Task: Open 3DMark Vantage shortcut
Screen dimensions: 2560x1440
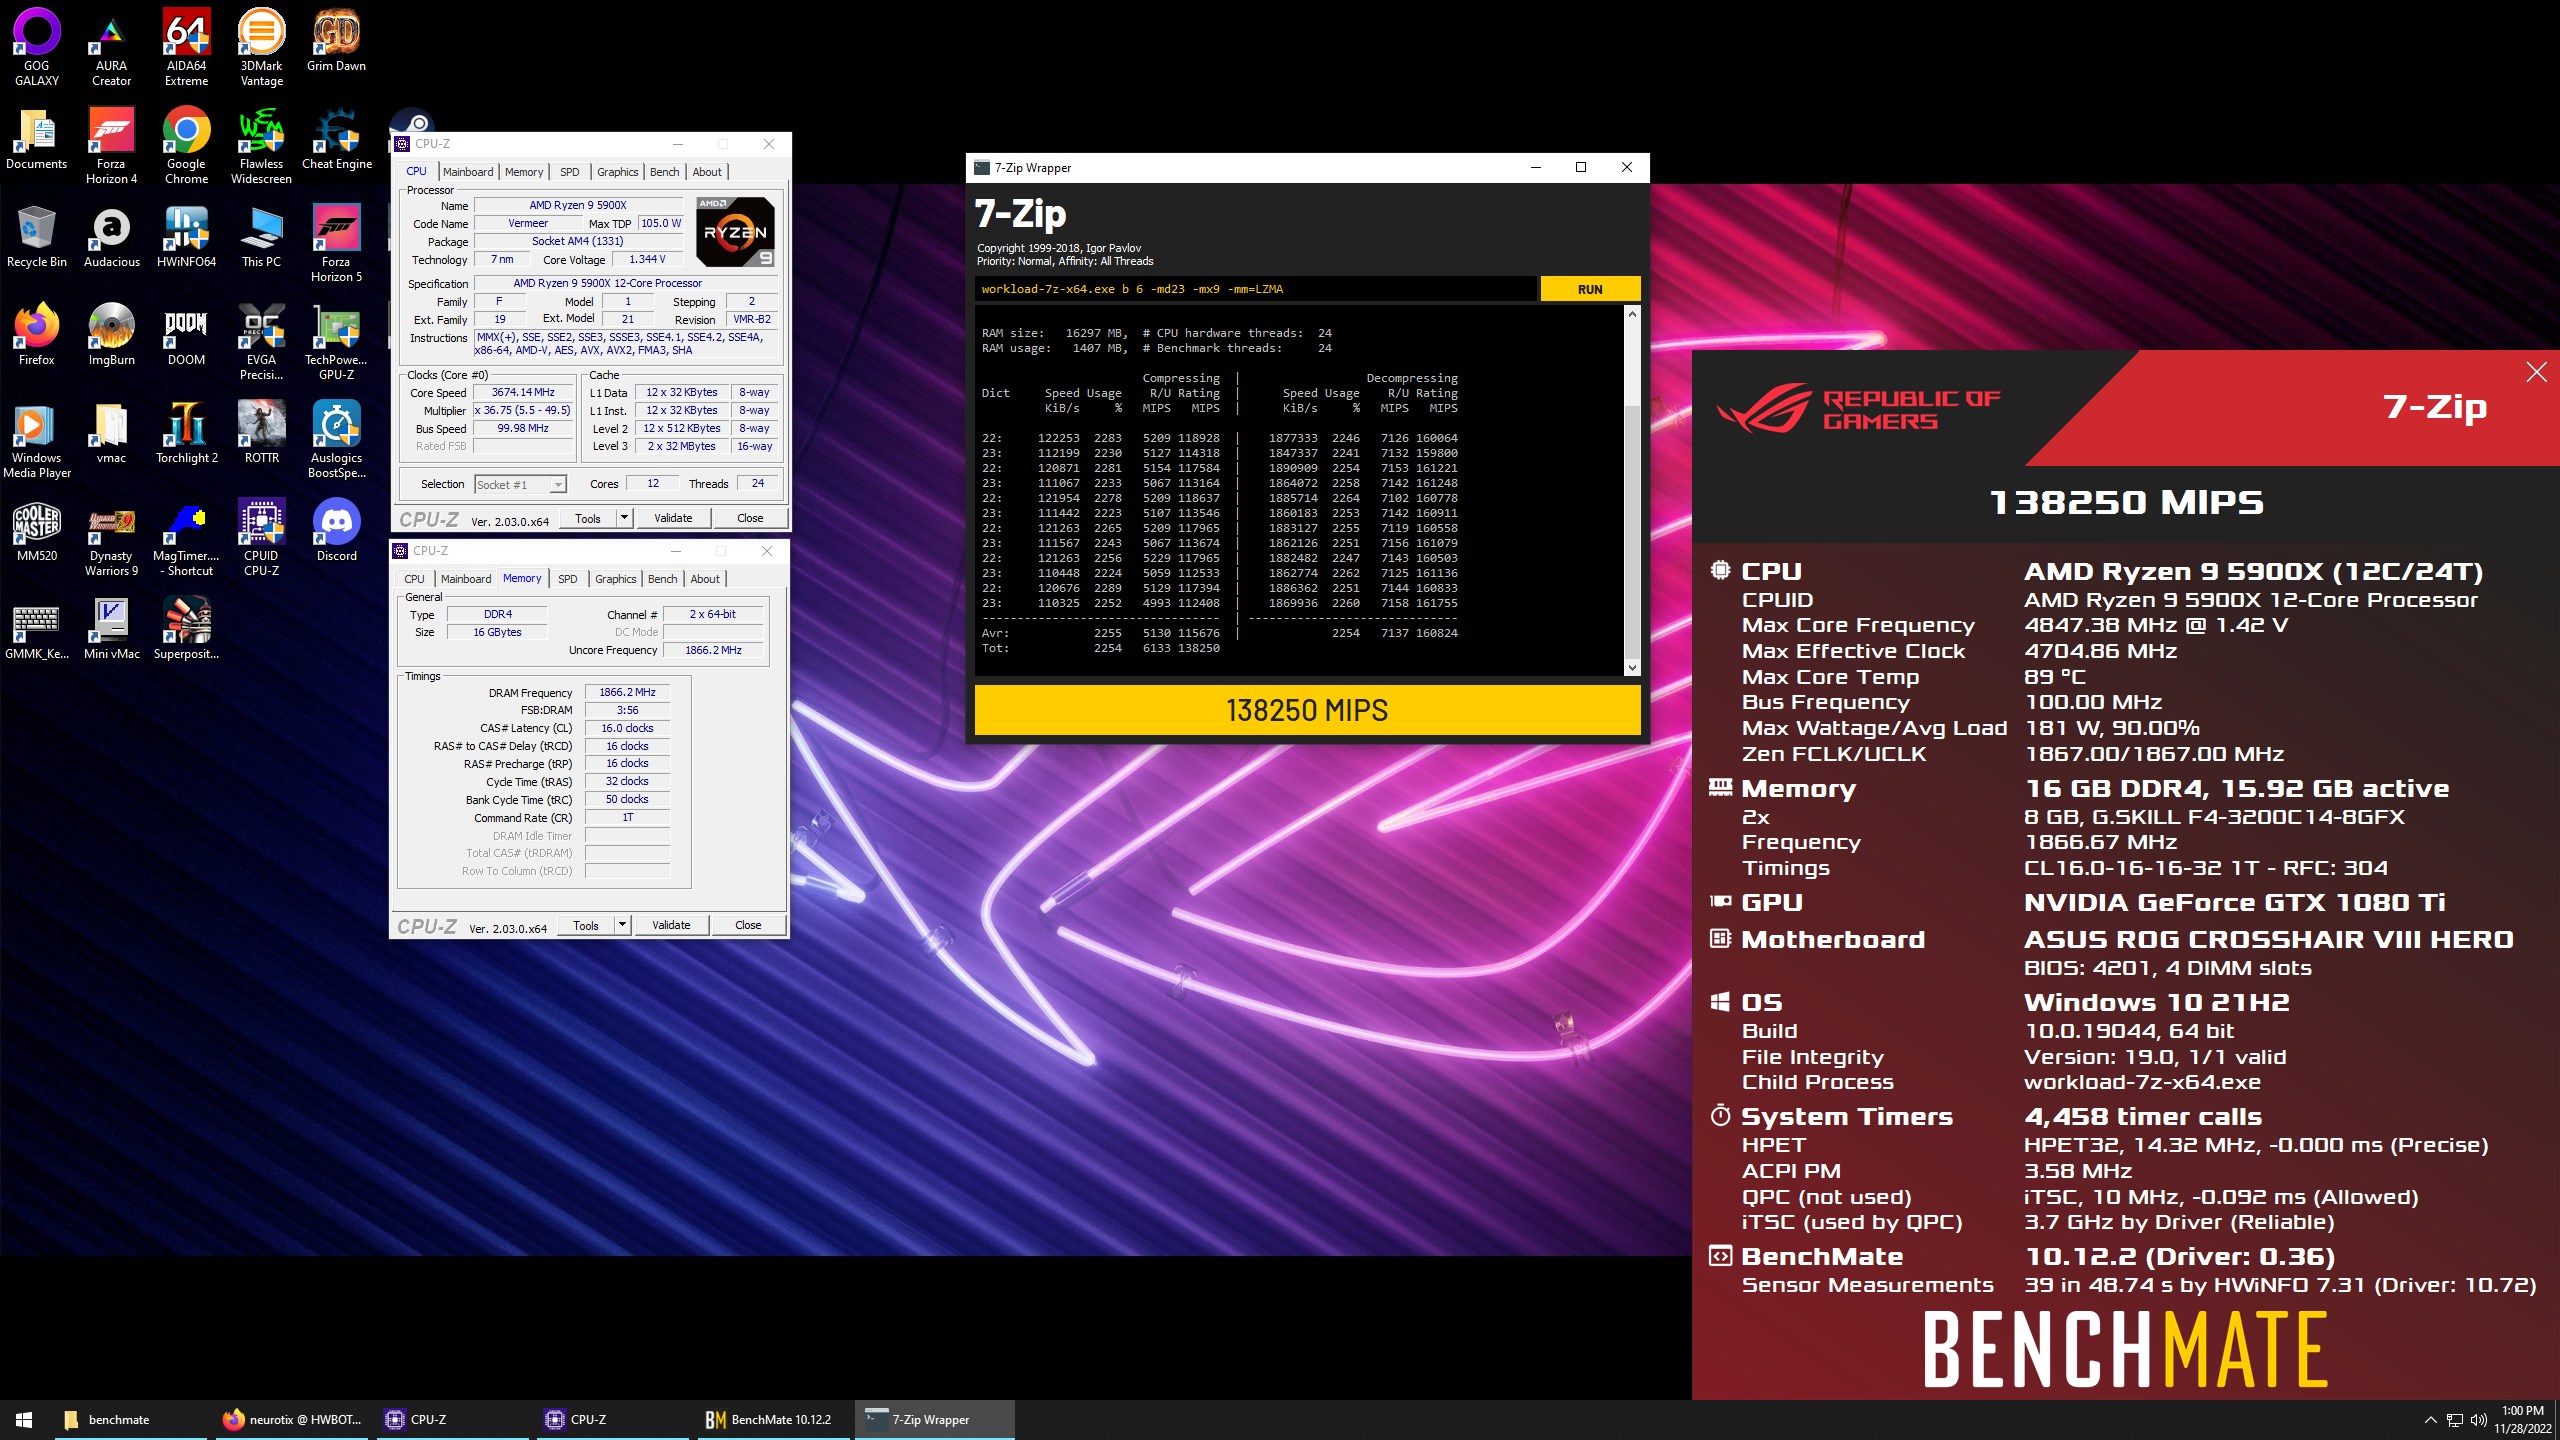Action: 261,47
